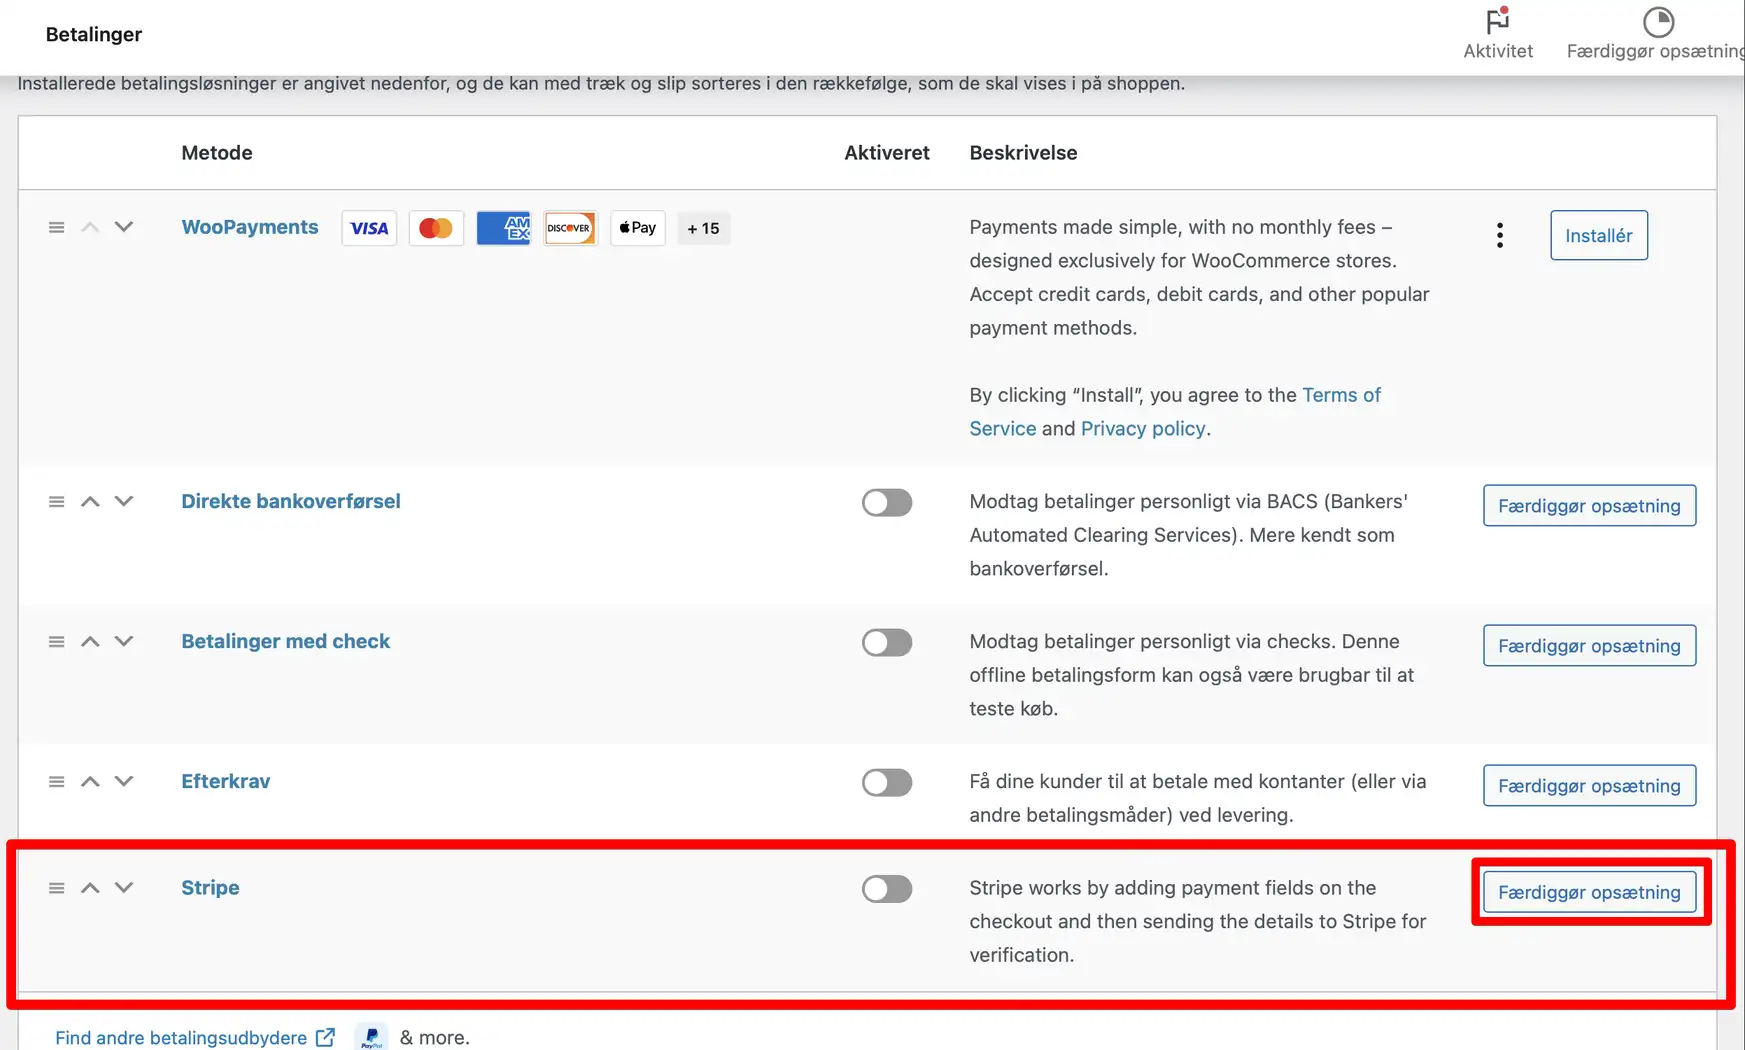The image size is (1745, 1050).
Task: Open the WooPayments three-dot options menu
Action: [1499, 236]
